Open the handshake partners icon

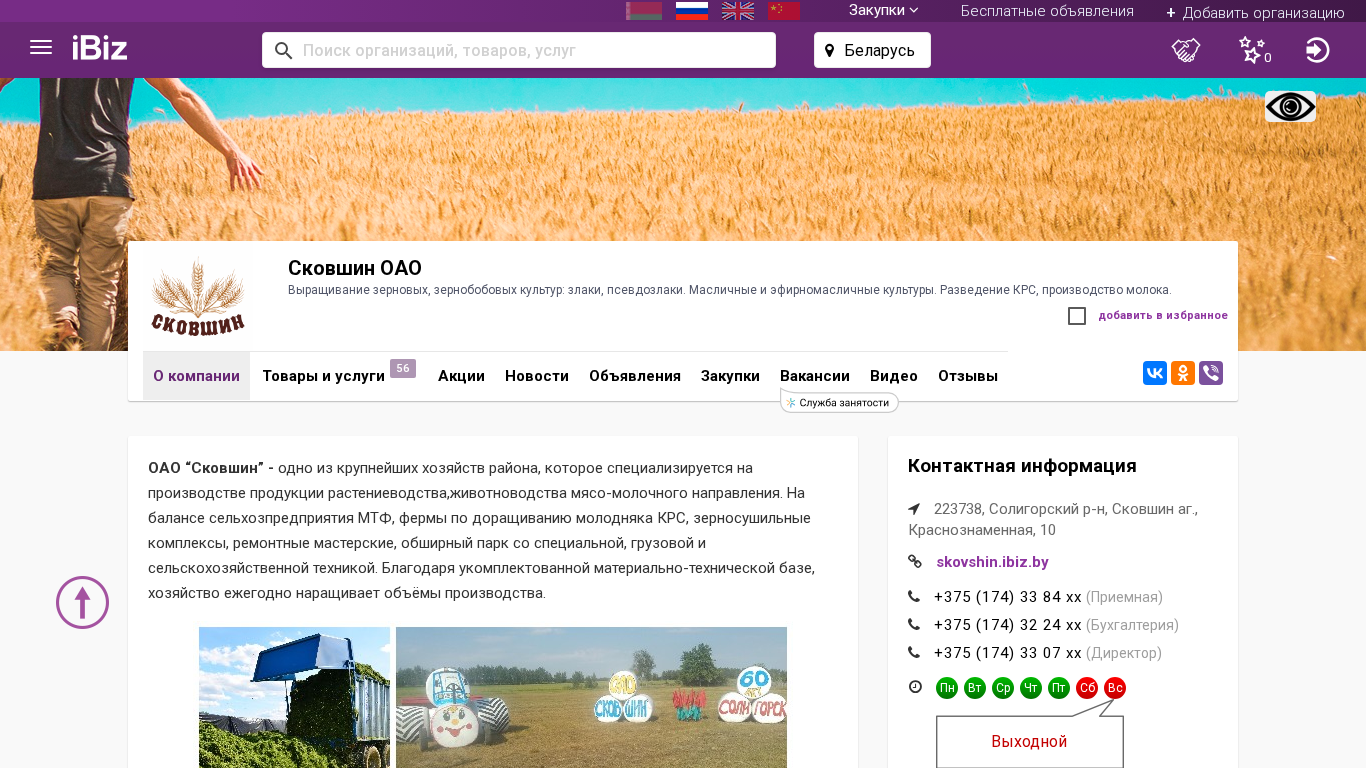pyautogui.click(x=1186, y=50)
